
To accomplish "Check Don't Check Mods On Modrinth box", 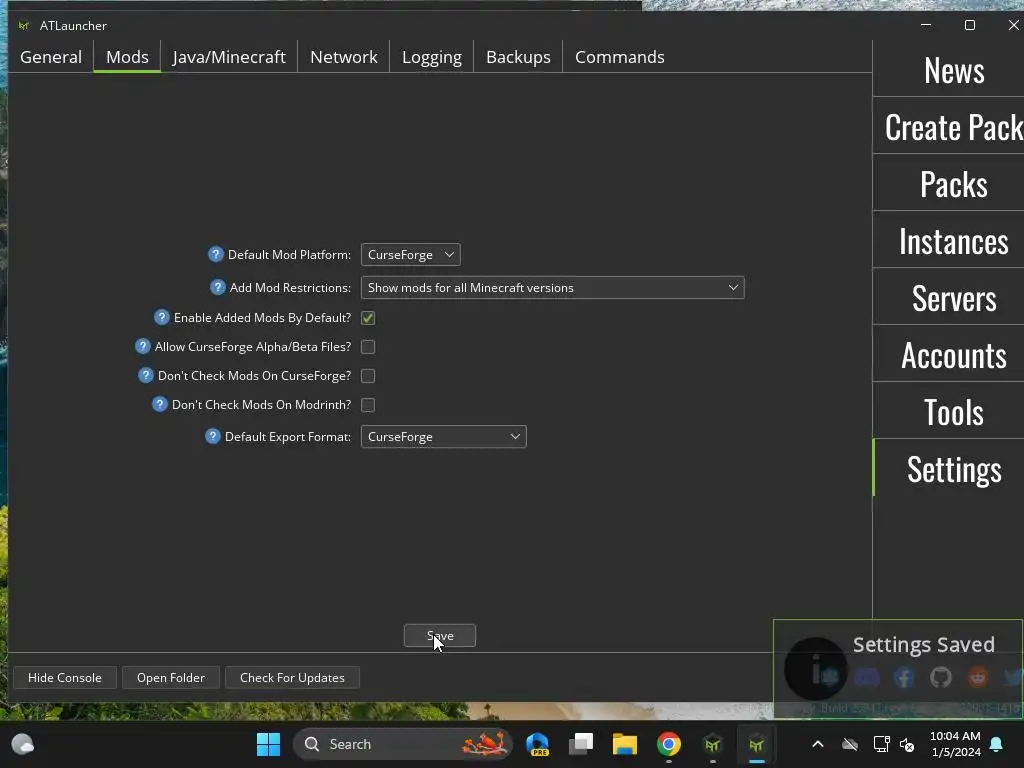I will pos(368,405).
